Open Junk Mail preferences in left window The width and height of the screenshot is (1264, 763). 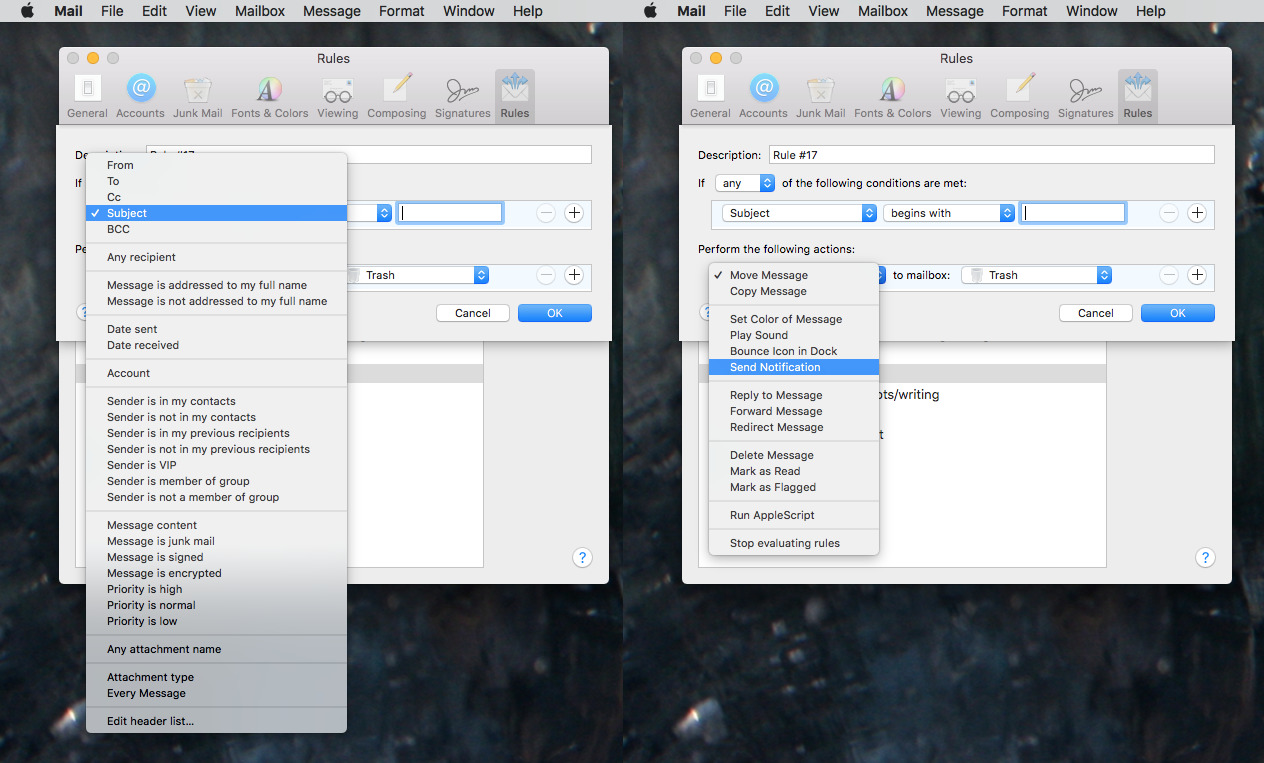[x=198, y=97]
